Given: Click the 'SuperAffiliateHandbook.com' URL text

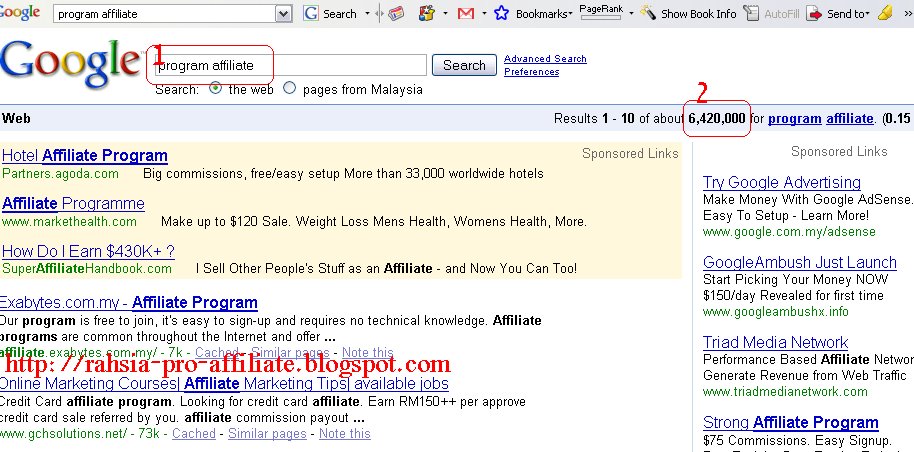Looking at the screenshot, I should (87, 269).
